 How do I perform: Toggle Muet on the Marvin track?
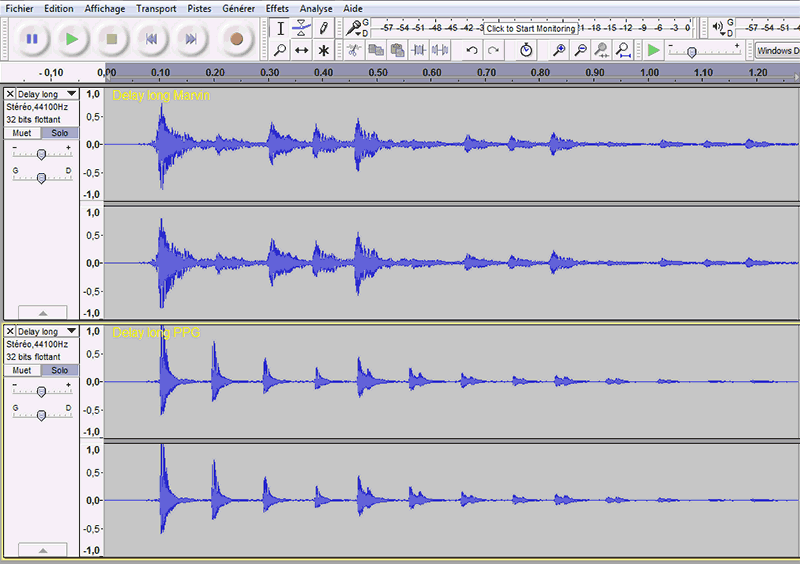(x=21, y=133)
